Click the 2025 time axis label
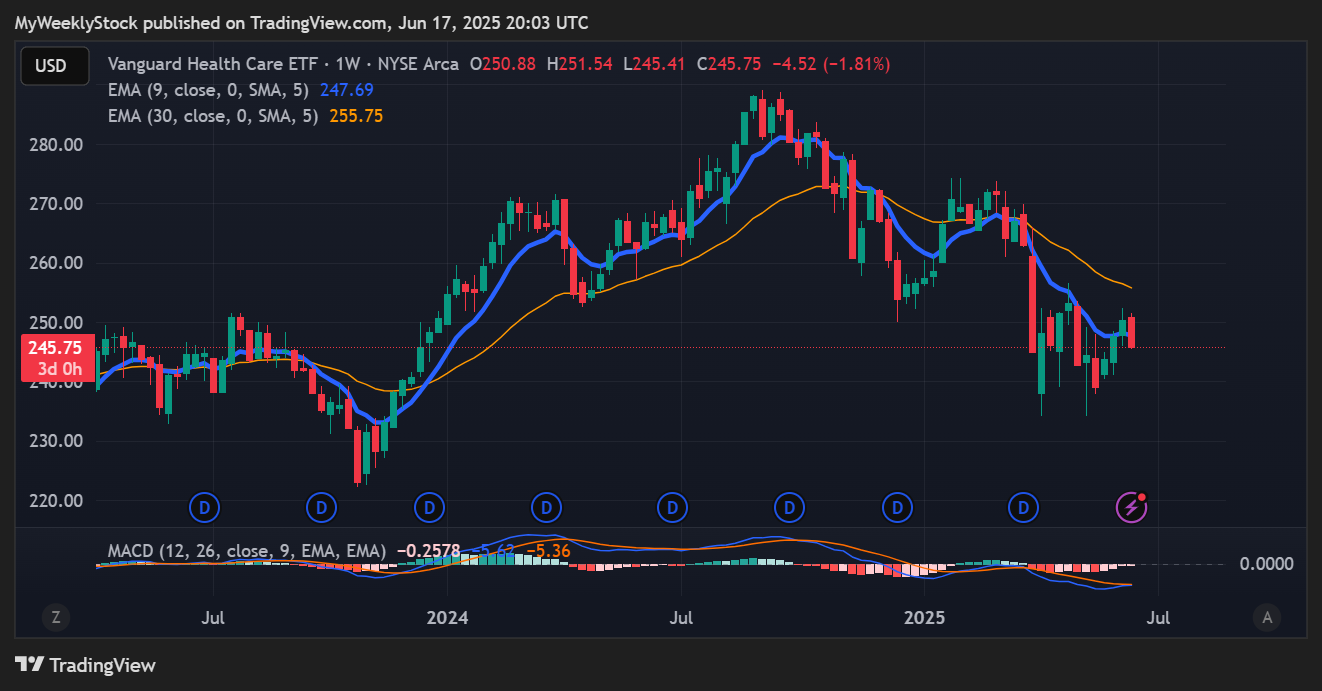 (x=923, y=617)
